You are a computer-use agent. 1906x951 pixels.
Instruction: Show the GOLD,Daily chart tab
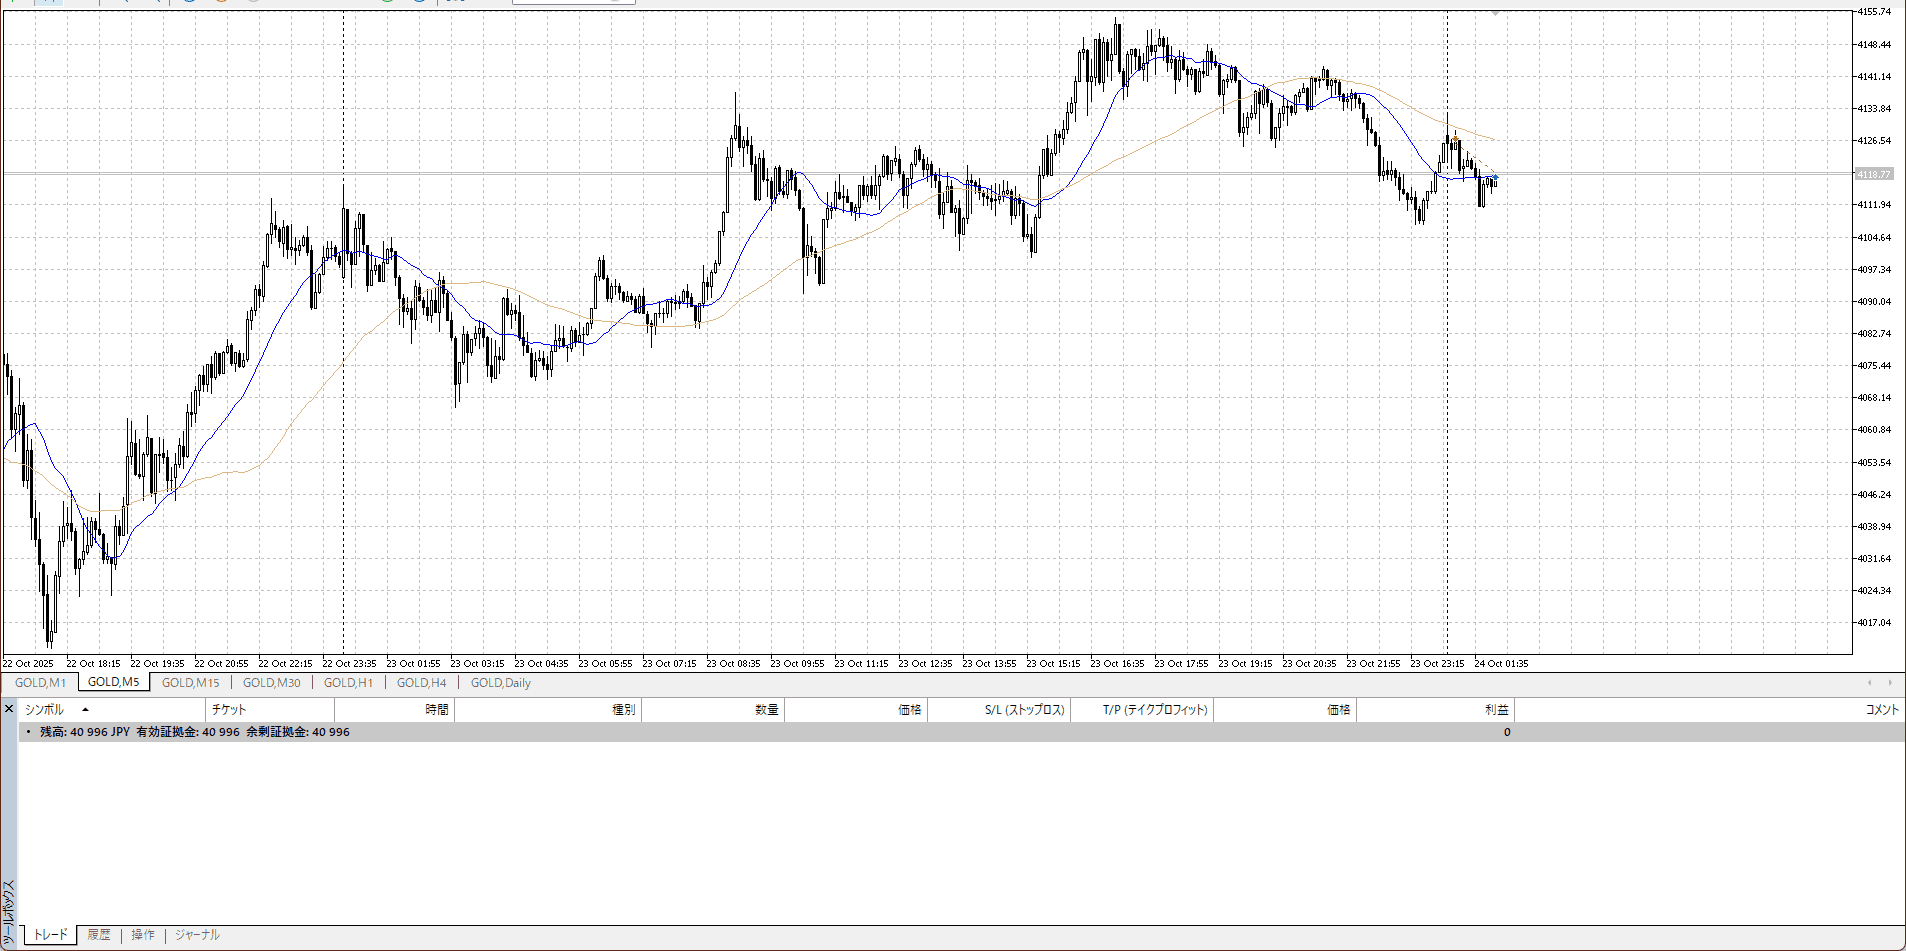point(500,683)
